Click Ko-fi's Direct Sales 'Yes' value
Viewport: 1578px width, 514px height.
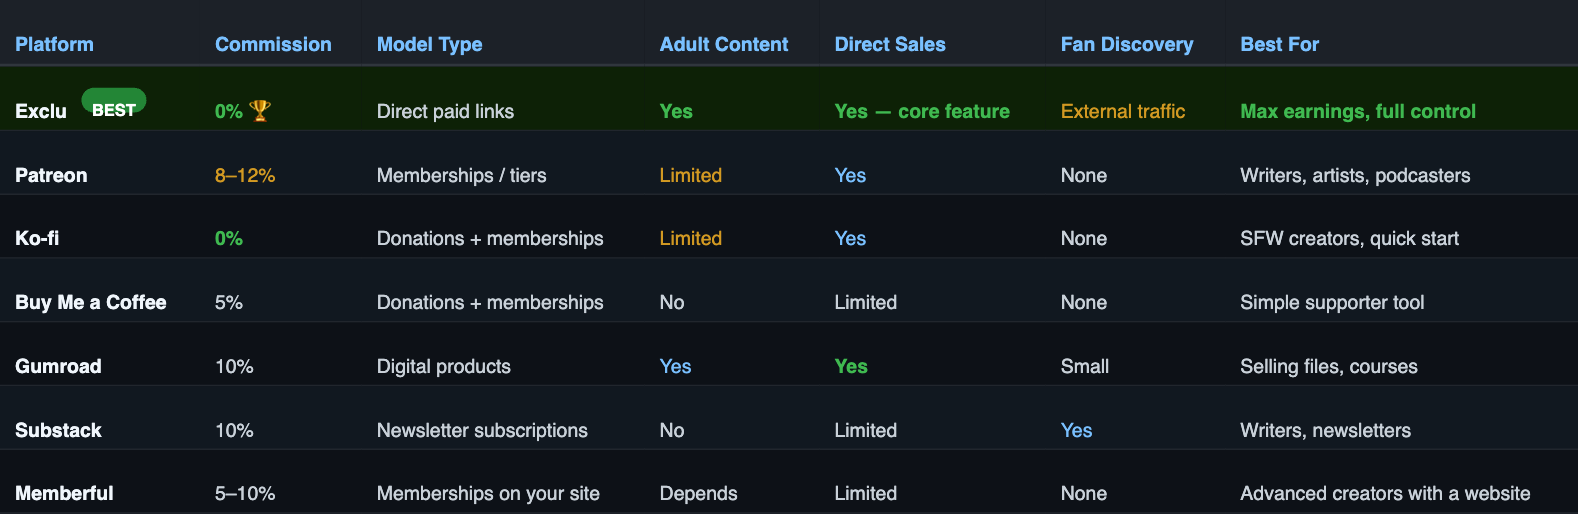(x=851, y=238)
